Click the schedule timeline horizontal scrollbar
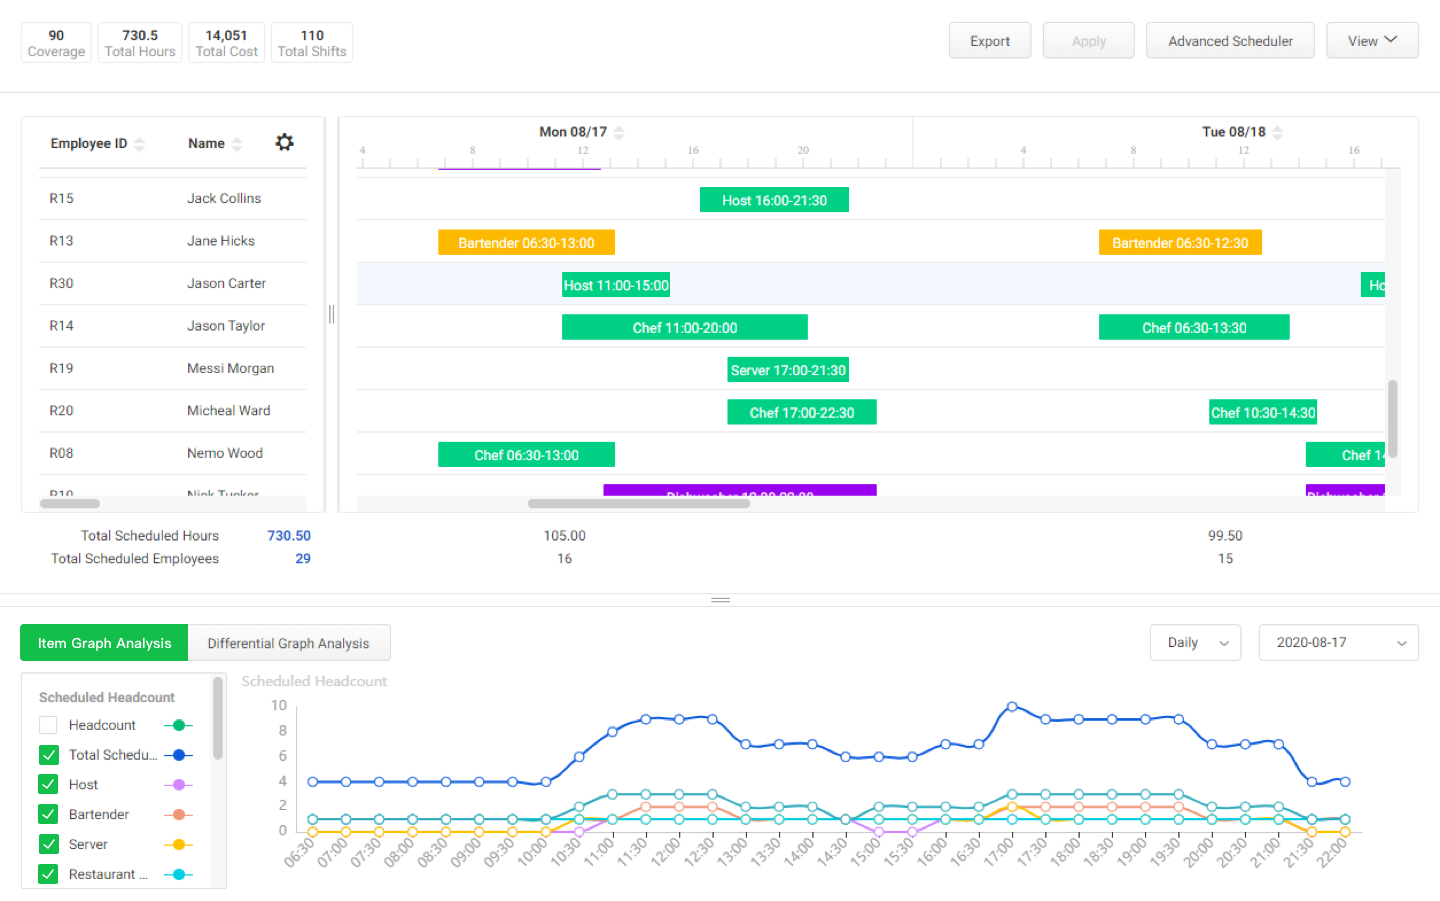1440x901 pixels. pyautogui.click(x=639, y=503)
